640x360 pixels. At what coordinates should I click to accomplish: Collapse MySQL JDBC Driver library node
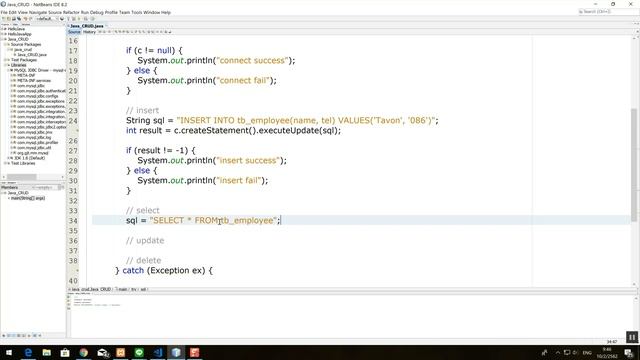pyautogui.click(x=8, y=70)
